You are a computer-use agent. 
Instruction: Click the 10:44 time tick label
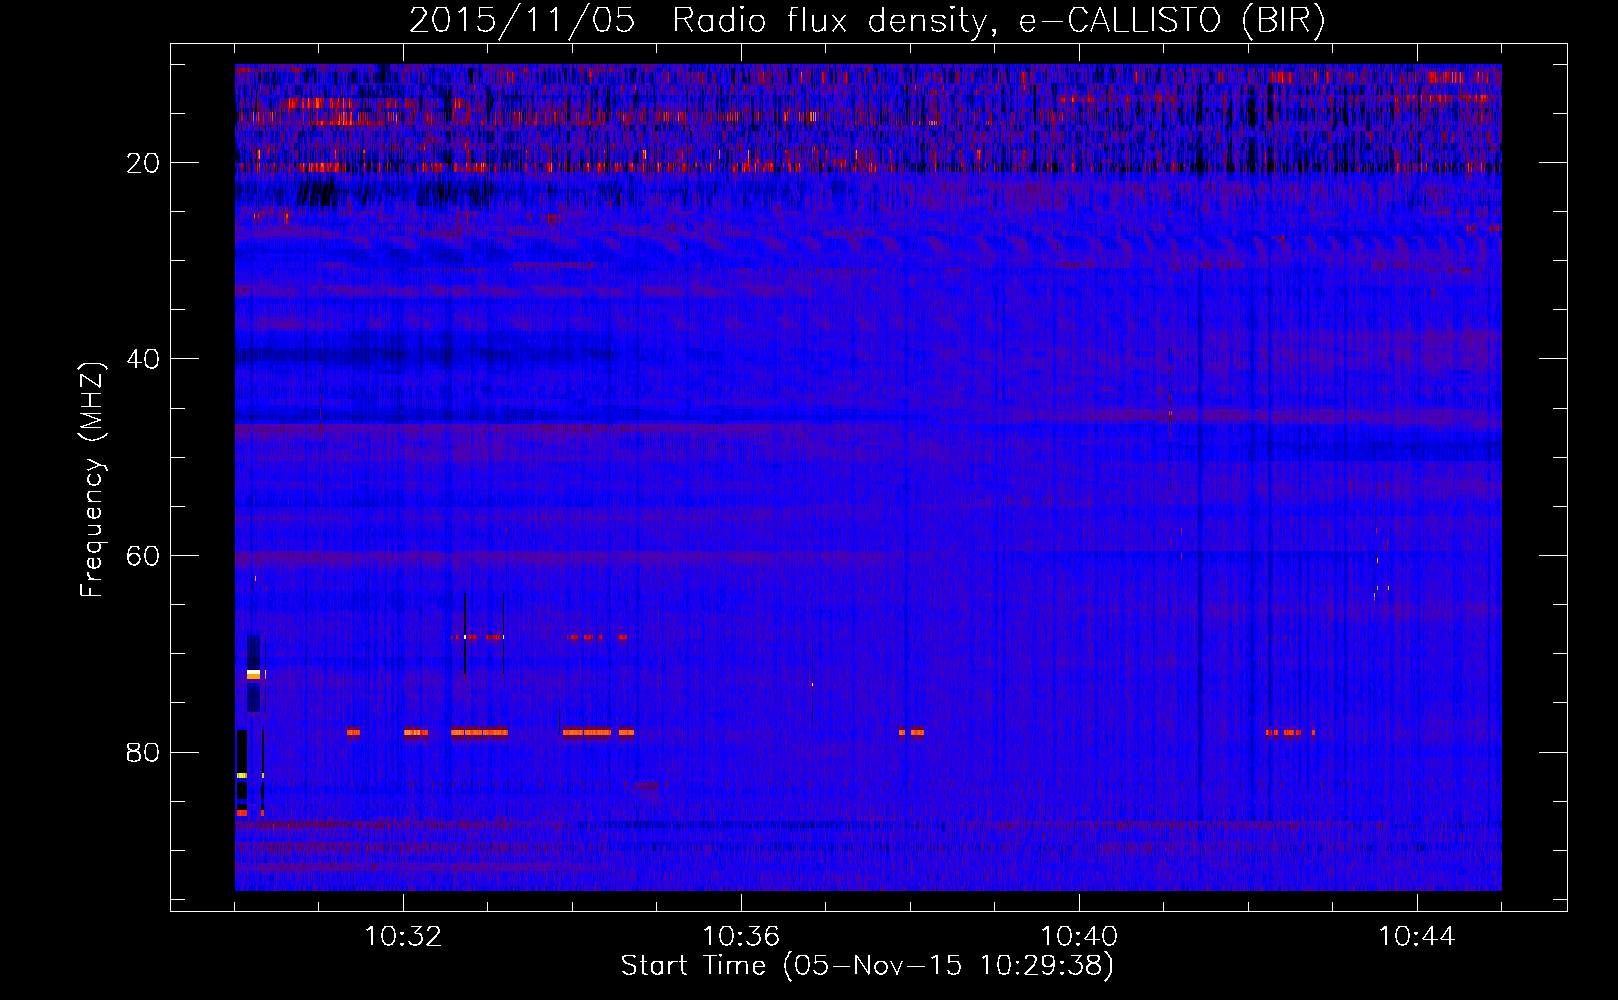coord(1417,937)
